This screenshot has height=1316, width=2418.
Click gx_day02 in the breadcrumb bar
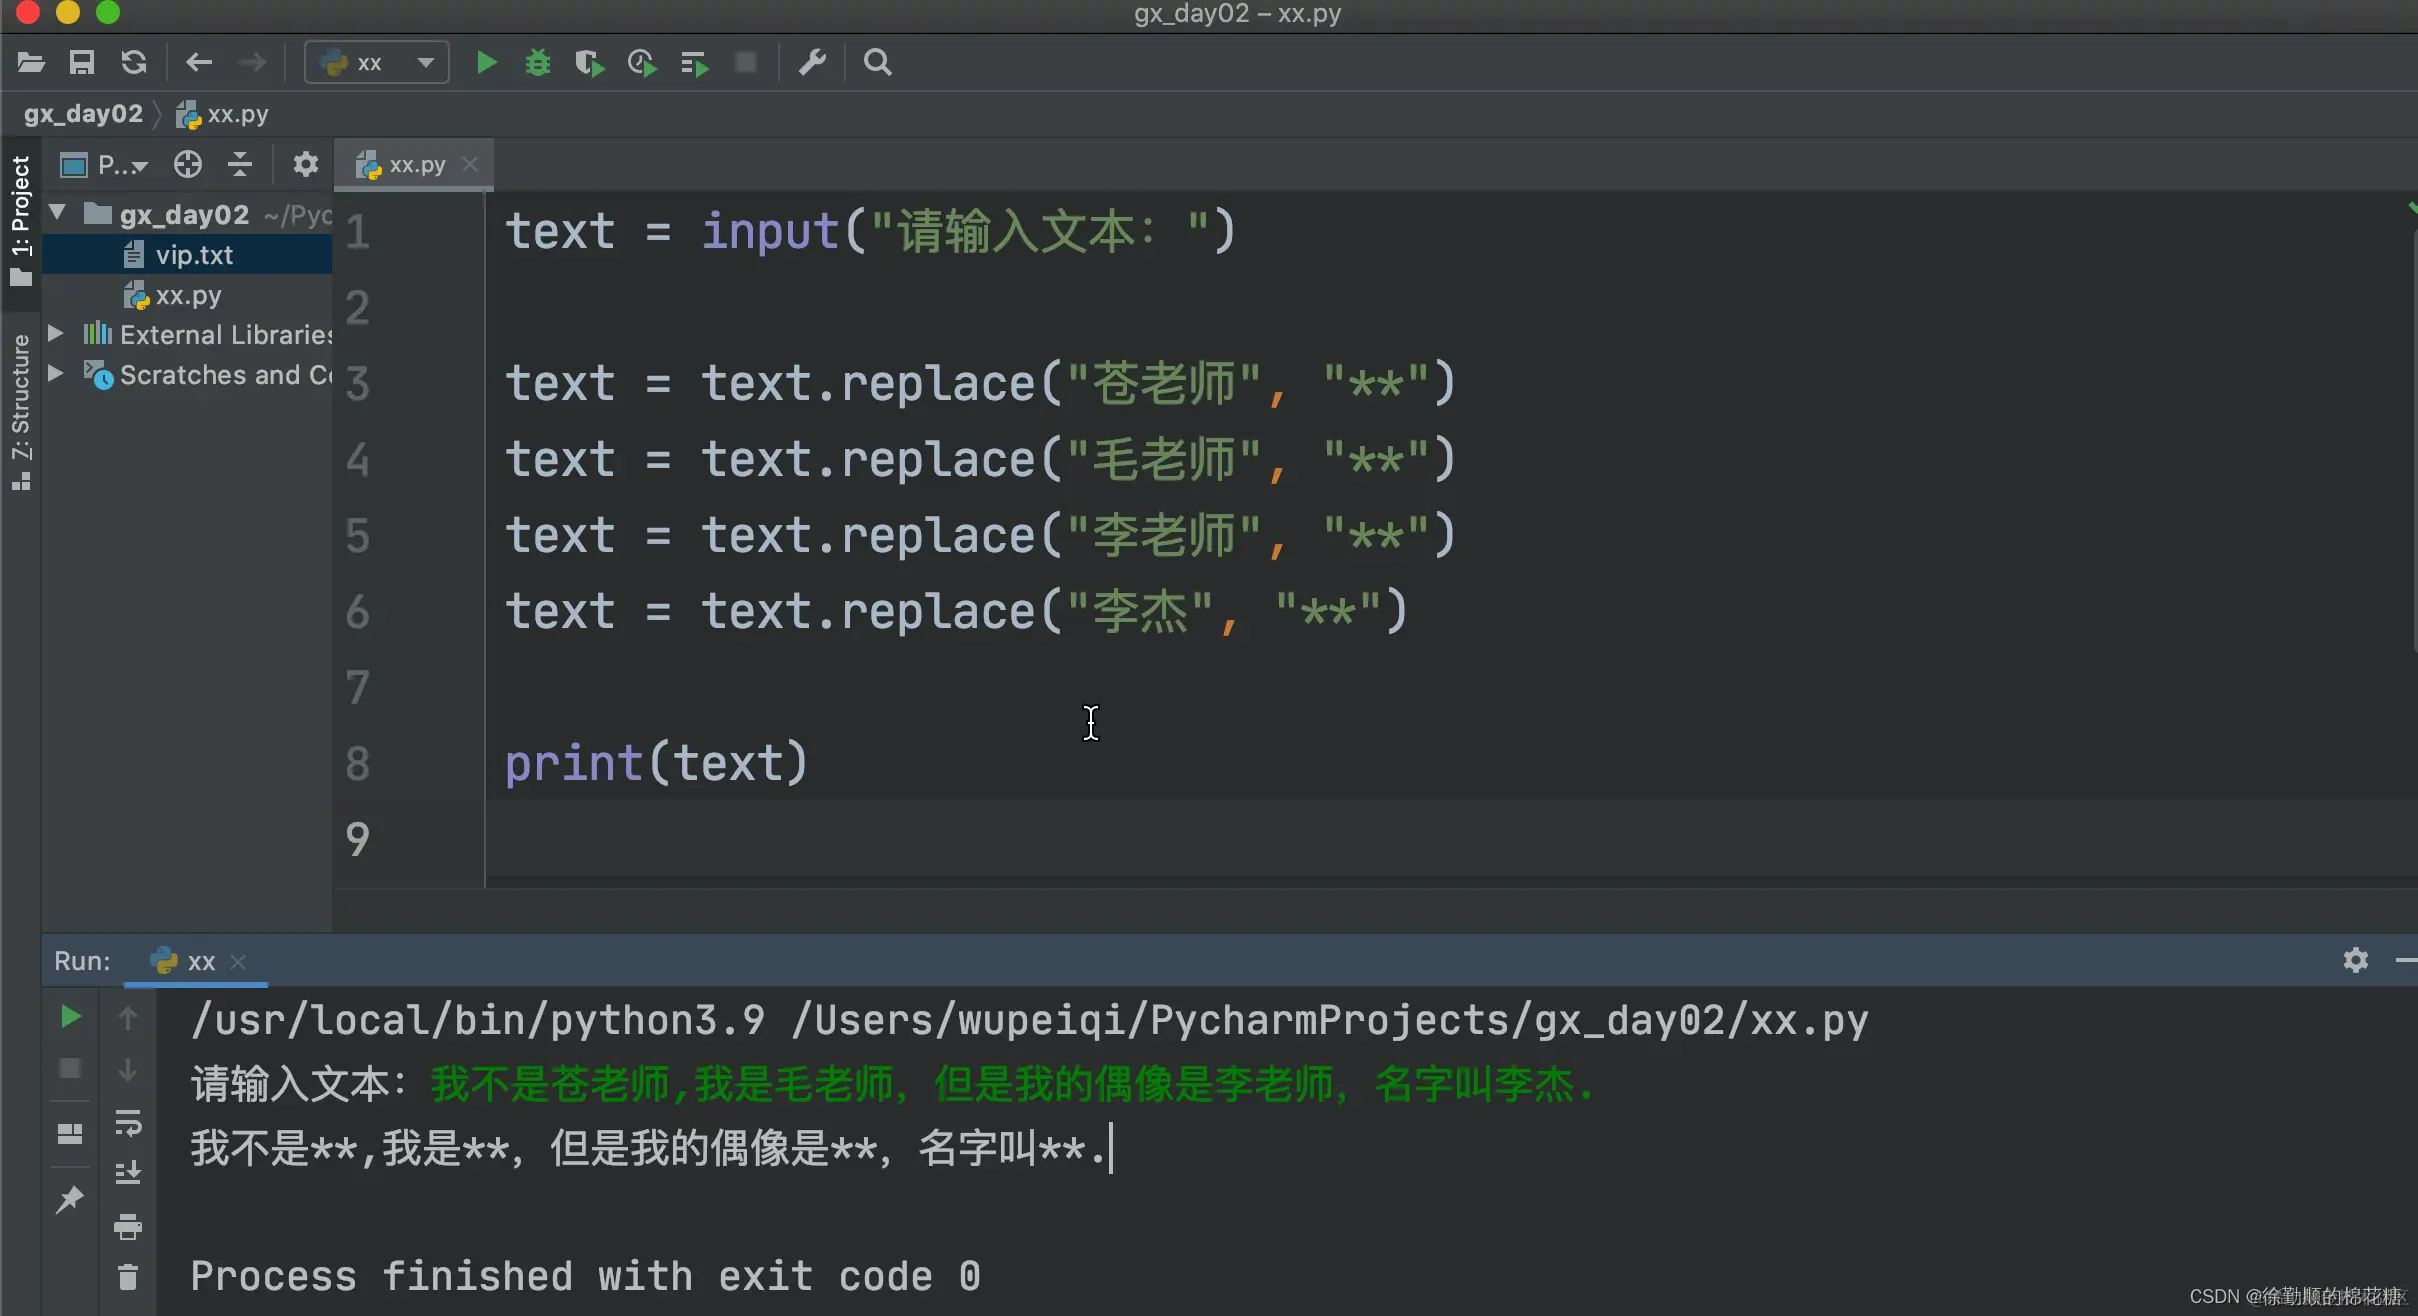(x=83, y=114)
